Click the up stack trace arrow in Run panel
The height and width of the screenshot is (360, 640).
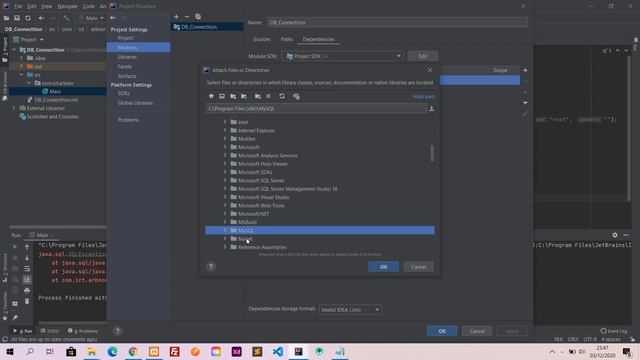[x=27, y=247]
